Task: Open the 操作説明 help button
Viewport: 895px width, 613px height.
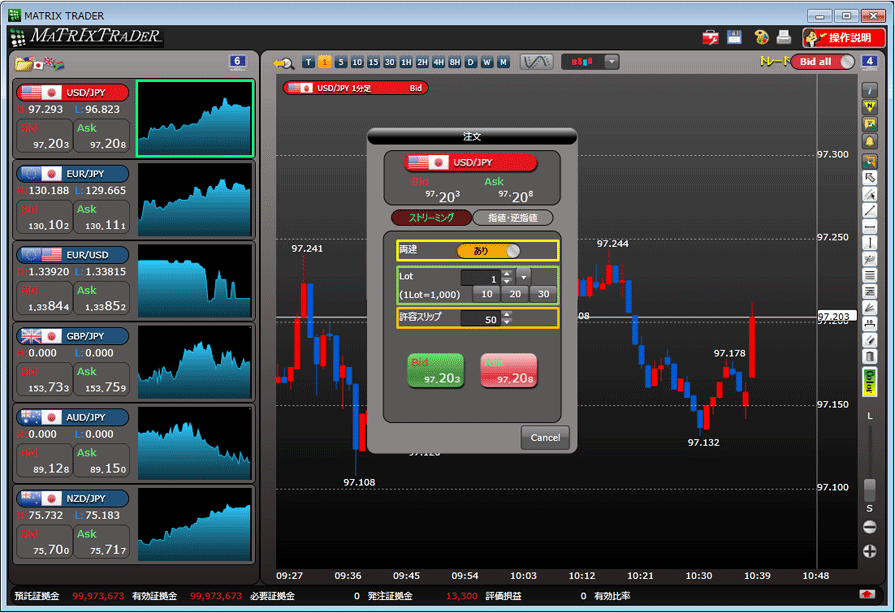Action: click(x=844, y=38)
